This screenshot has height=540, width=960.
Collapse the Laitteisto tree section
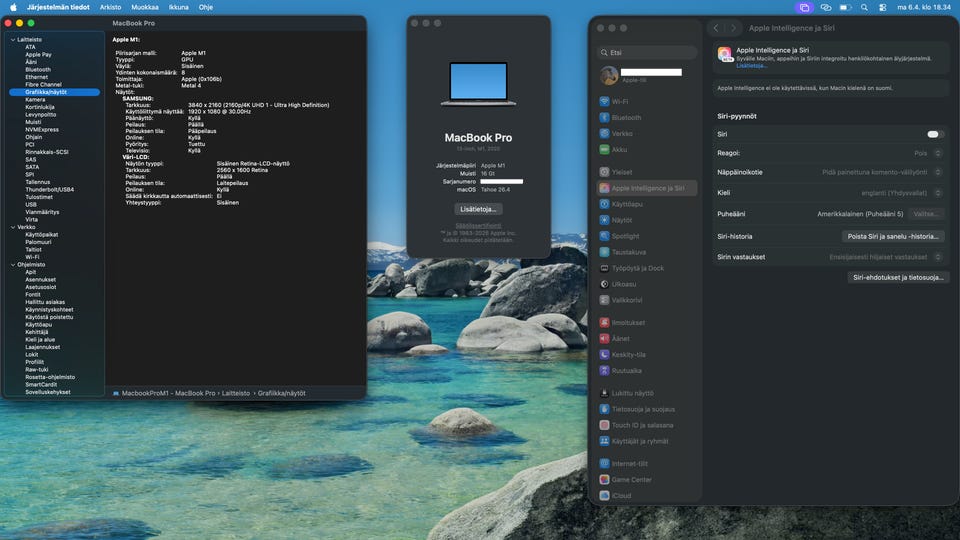(x=13, y=40)
